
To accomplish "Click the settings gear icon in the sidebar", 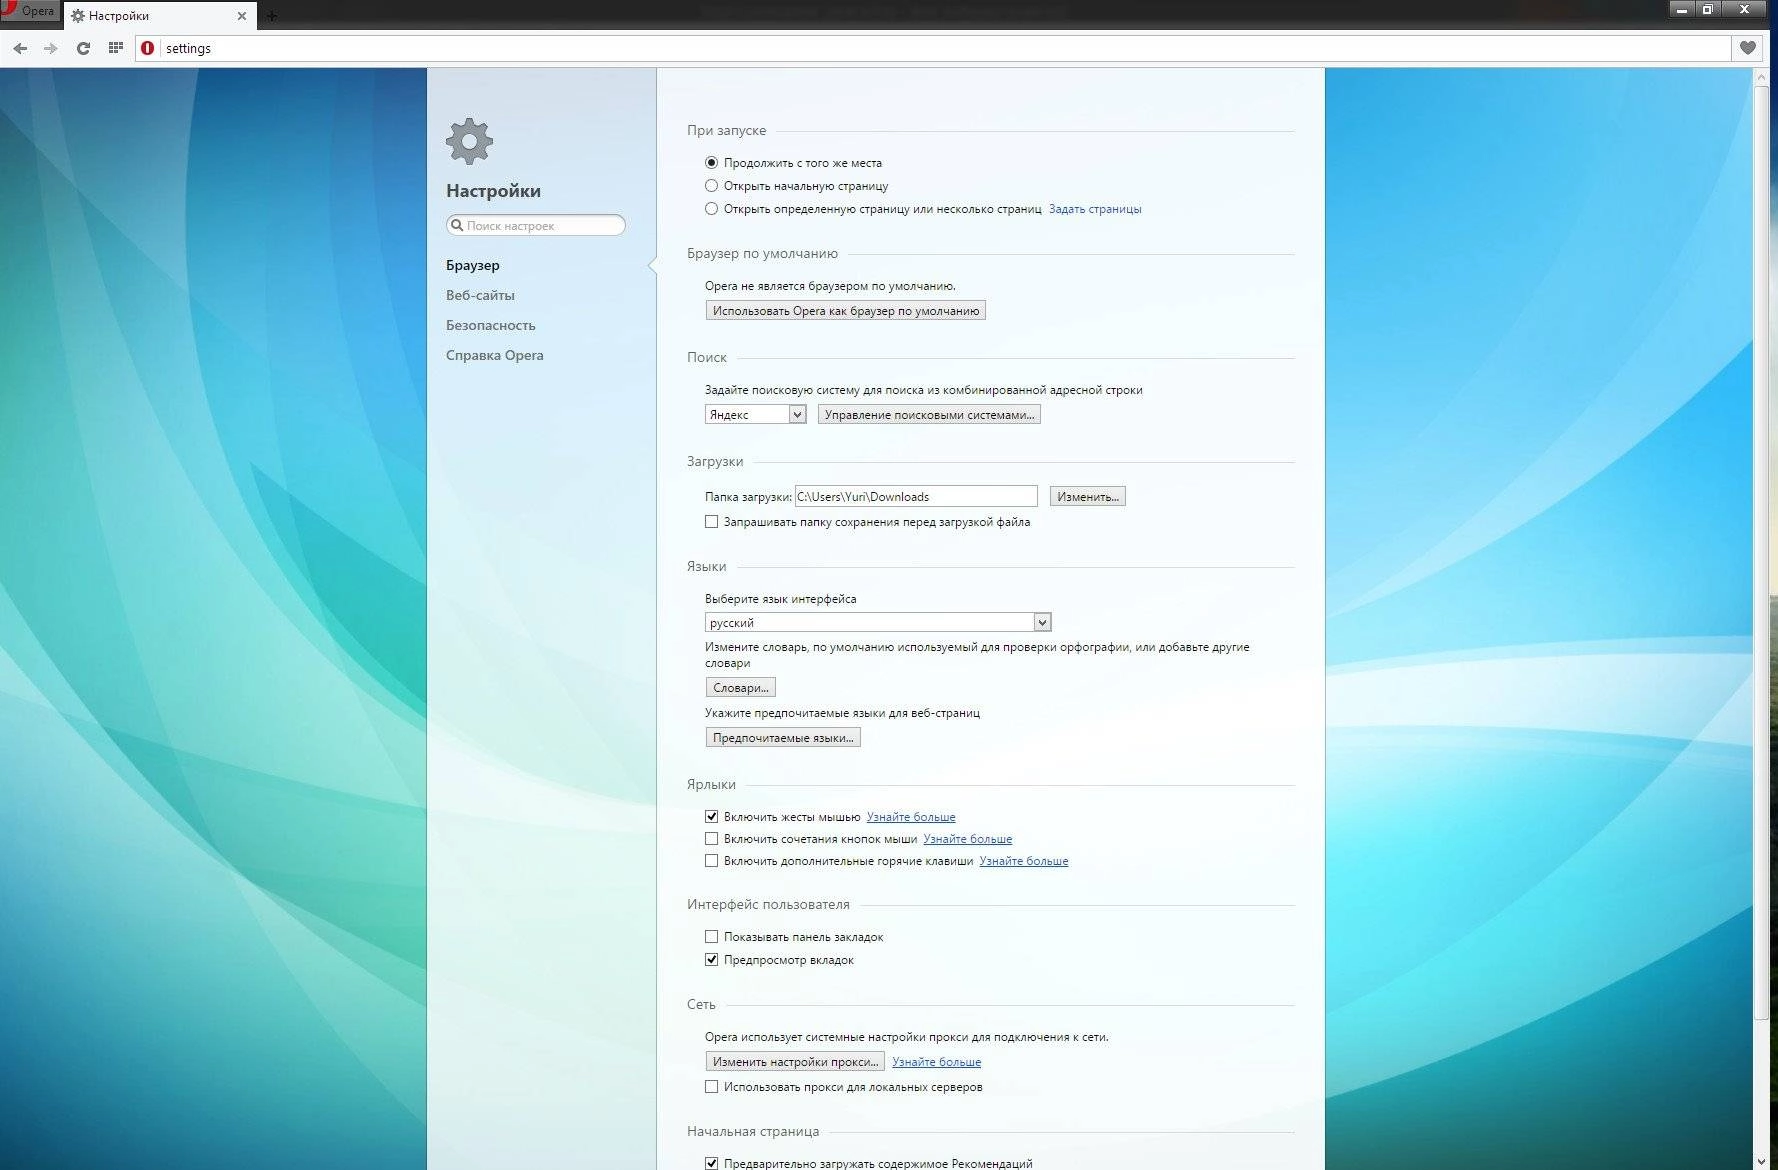I will (470, 141).
